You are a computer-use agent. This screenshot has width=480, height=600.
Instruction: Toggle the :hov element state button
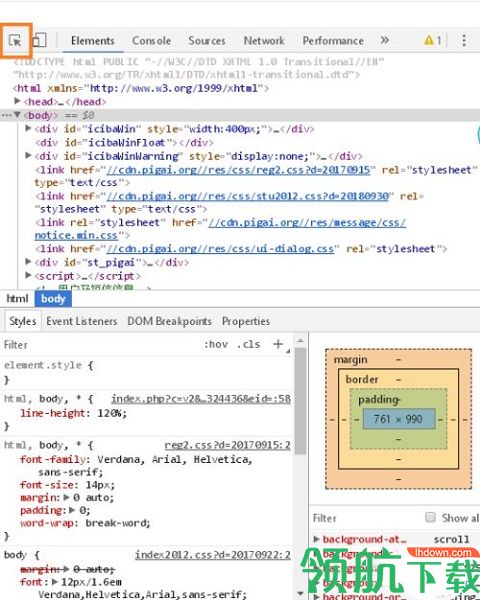216,344
